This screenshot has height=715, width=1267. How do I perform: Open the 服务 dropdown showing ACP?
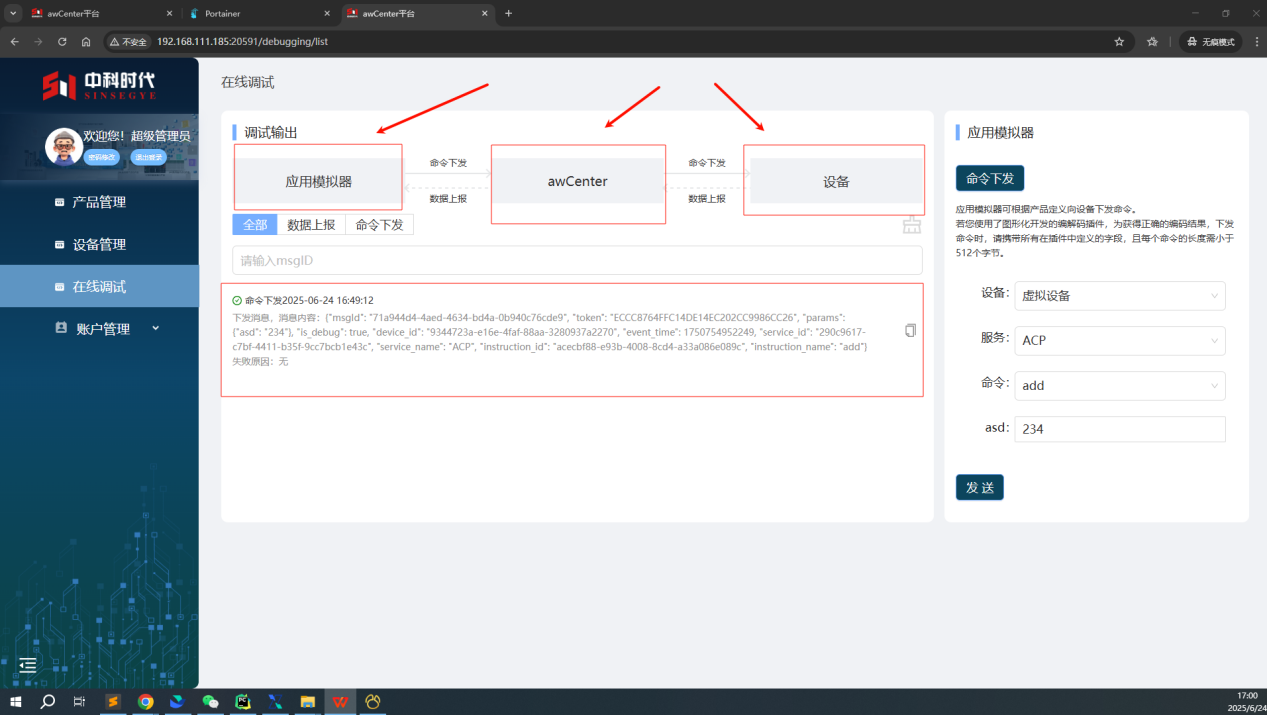[1119, 340]
